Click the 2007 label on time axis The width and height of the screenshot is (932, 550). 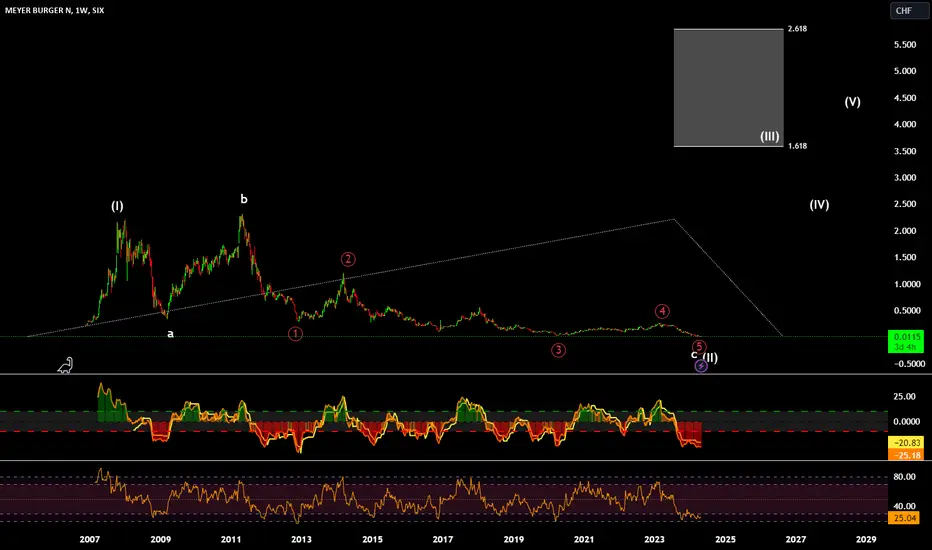coord(90,539)
